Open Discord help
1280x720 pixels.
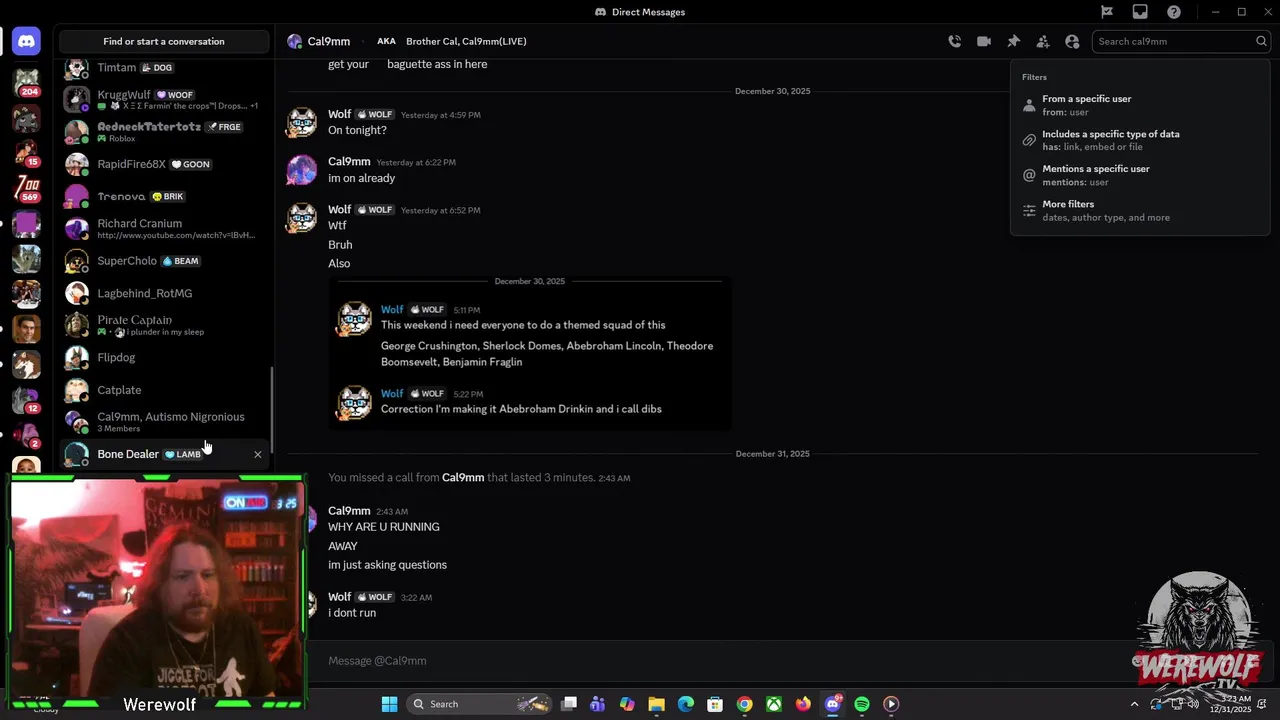(1174, 12)
